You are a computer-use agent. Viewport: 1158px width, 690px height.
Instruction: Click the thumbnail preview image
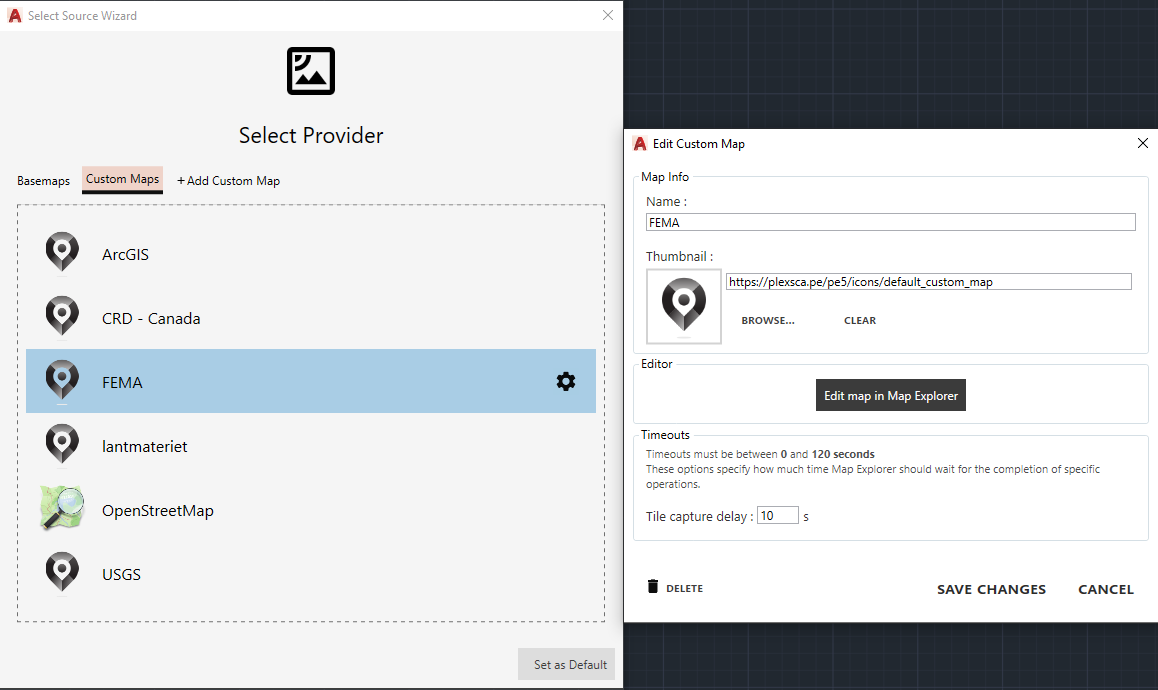pyautogui.click(x=684, y=306)
